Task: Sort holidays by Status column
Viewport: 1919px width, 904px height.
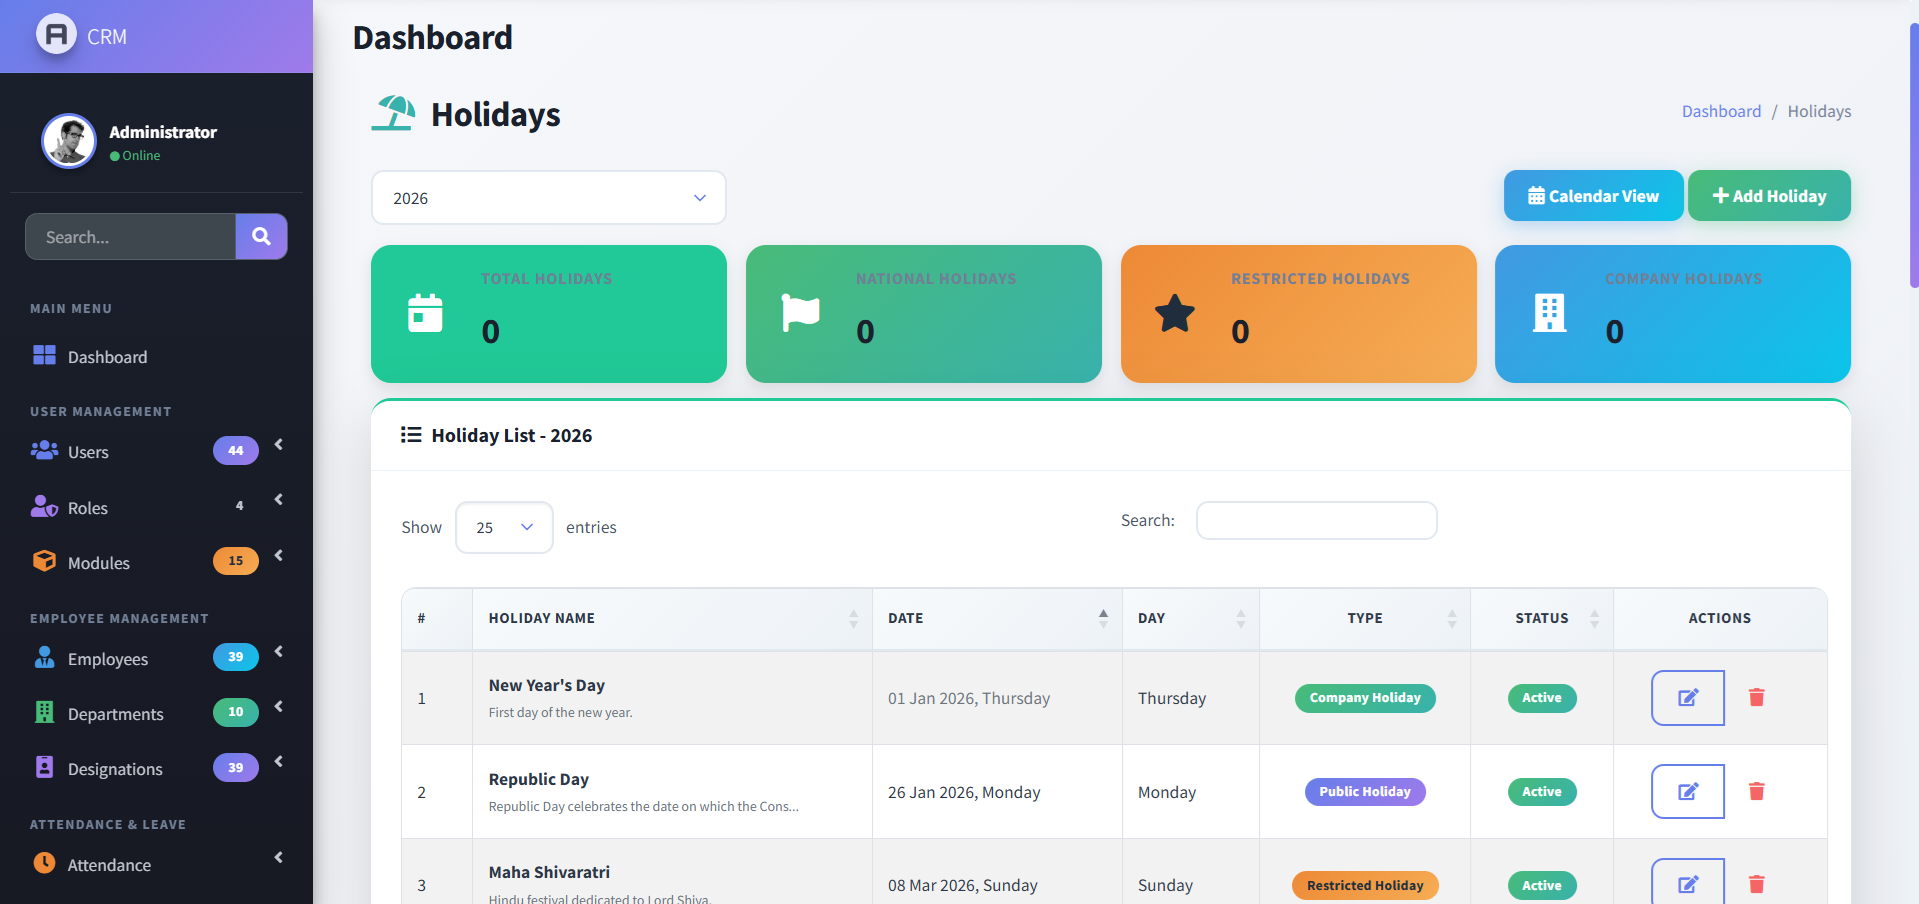Action: click(x=1541, y=619)
